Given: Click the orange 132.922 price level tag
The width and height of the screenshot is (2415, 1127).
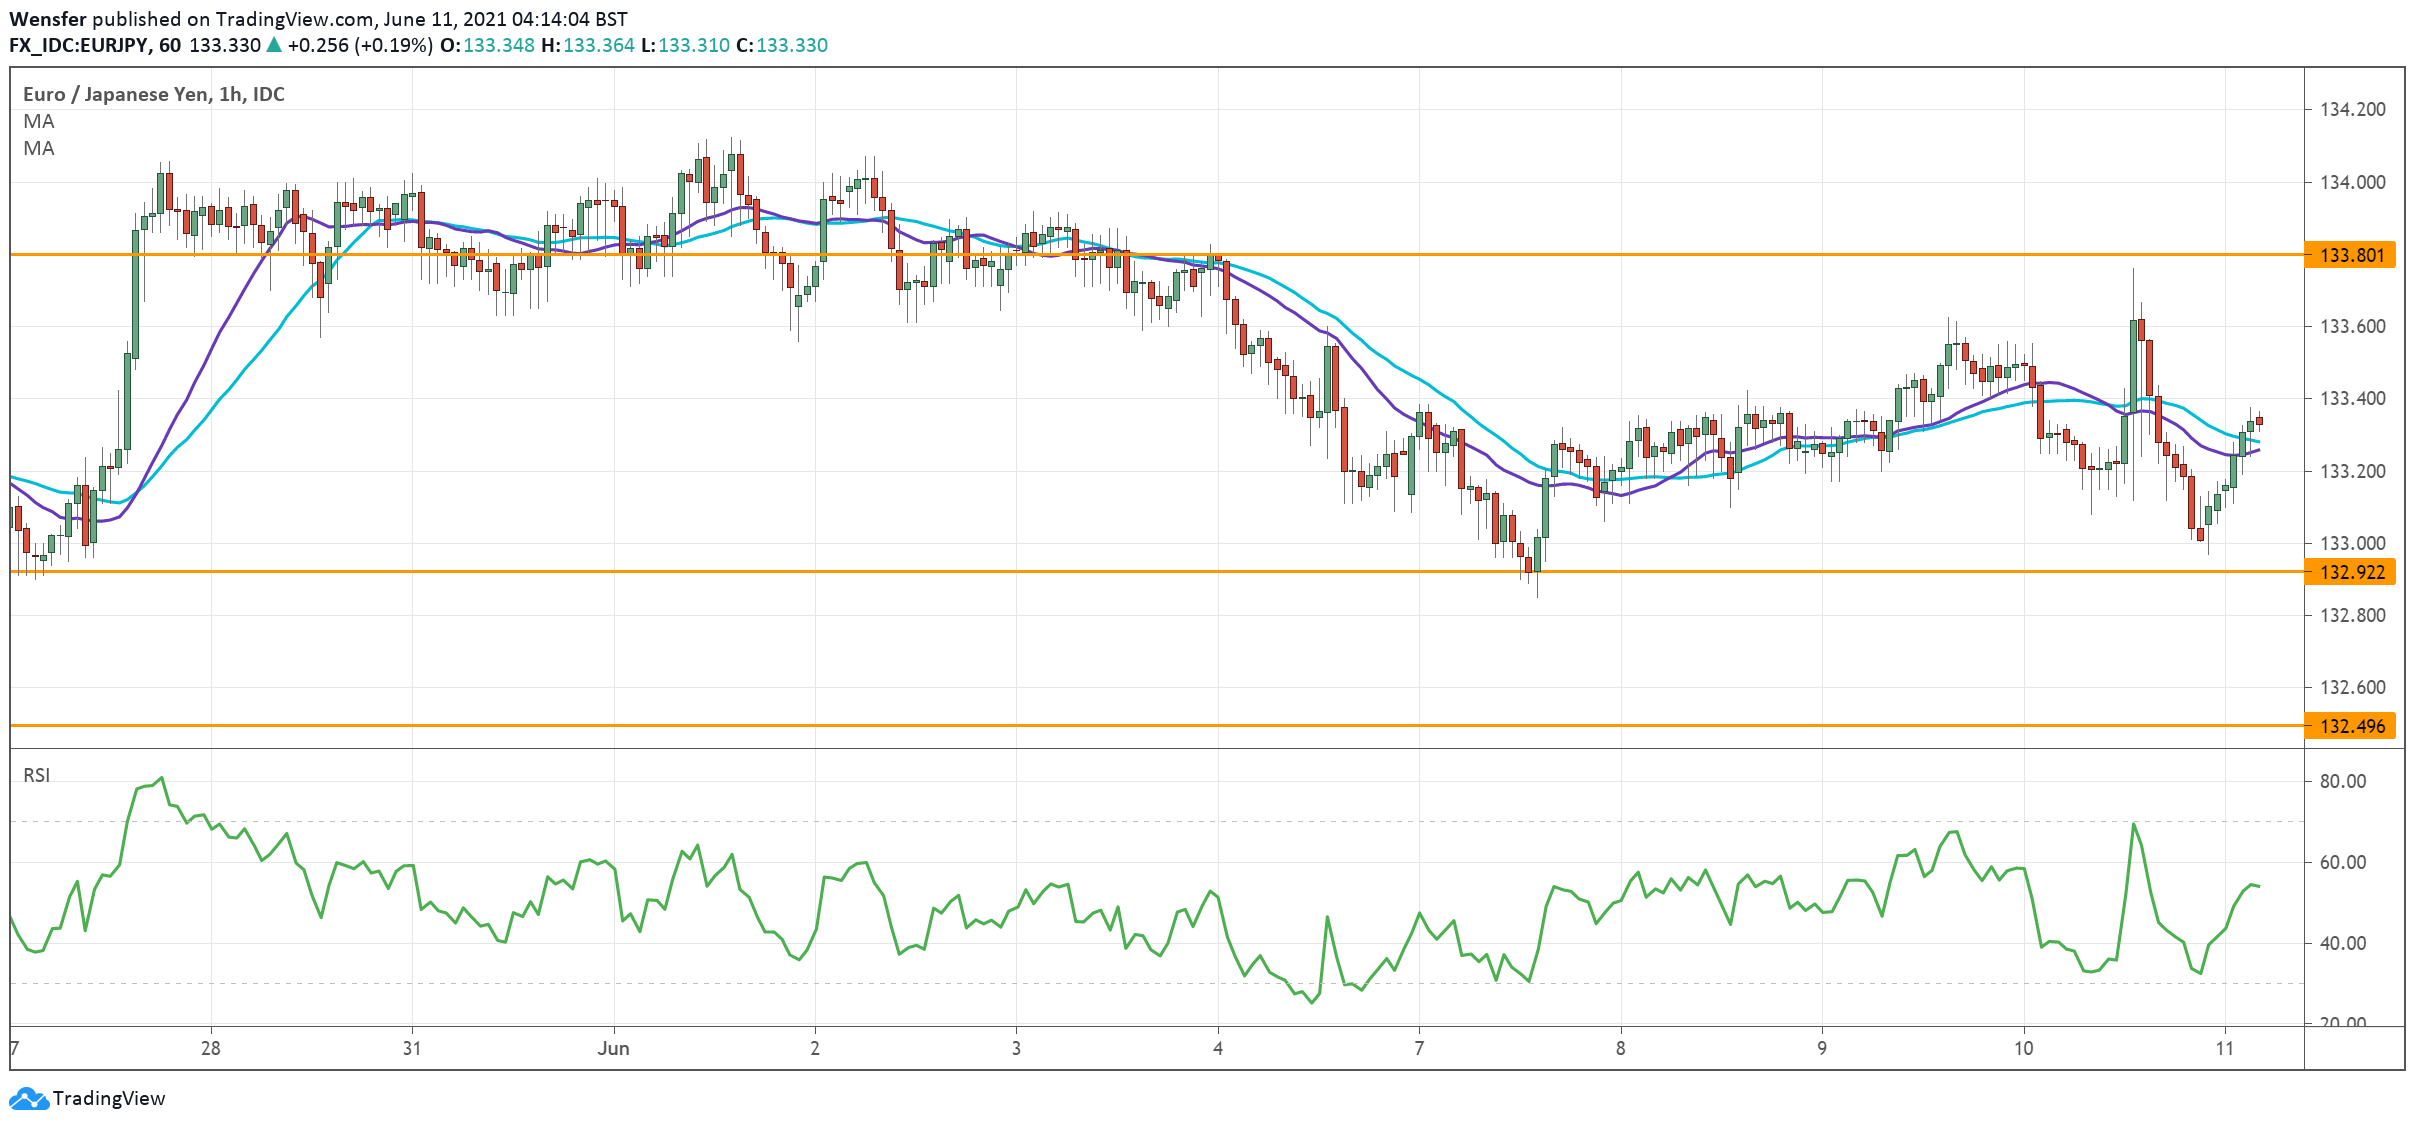Looking at the screenshot, I should 2351,572.
